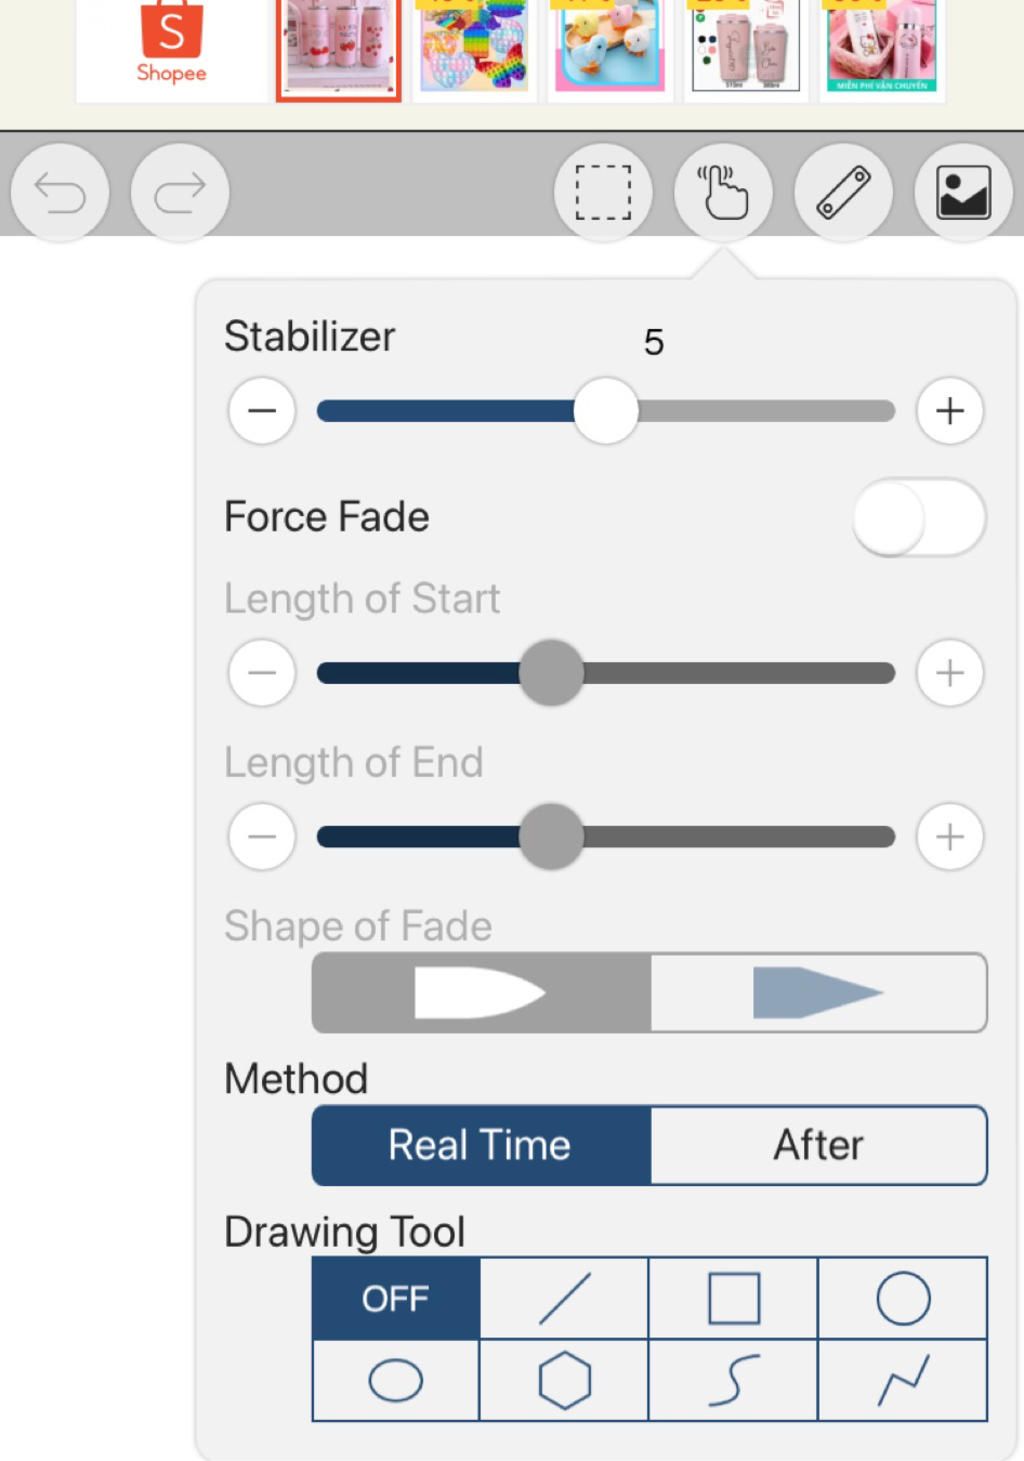Viewport: 1024px width, 1461px height.
Task: Open the Shopee ad thumbnail
Action: tap(172, 50)
